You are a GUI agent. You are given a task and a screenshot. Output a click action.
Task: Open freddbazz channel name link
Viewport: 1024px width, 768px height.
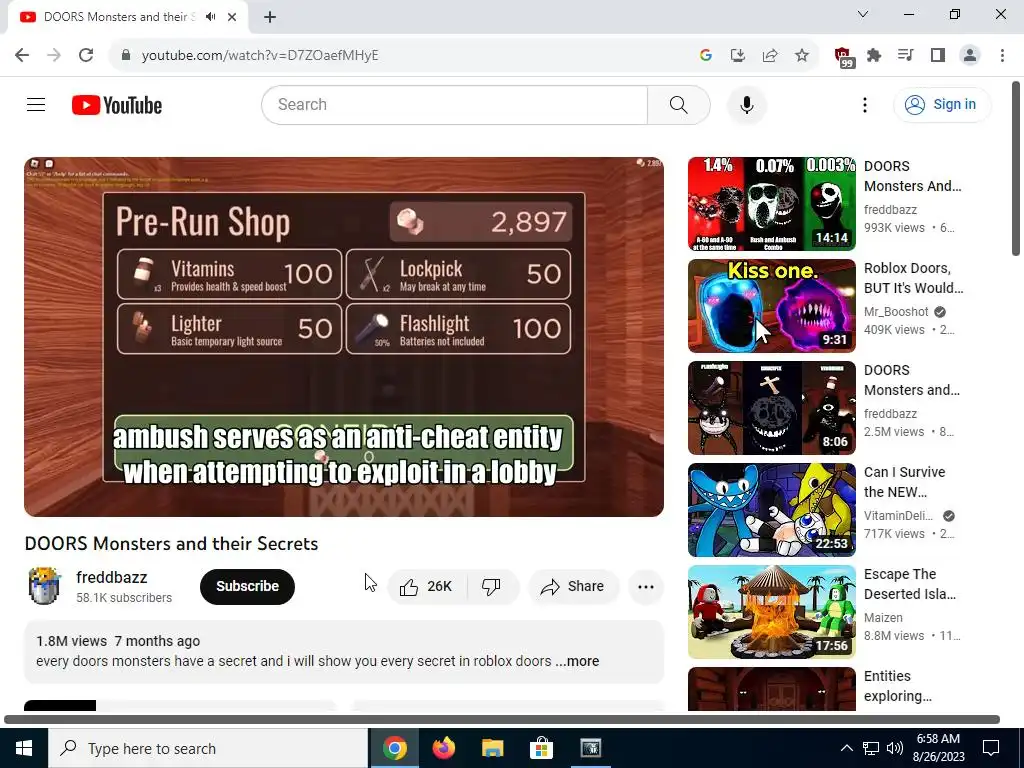112,577
